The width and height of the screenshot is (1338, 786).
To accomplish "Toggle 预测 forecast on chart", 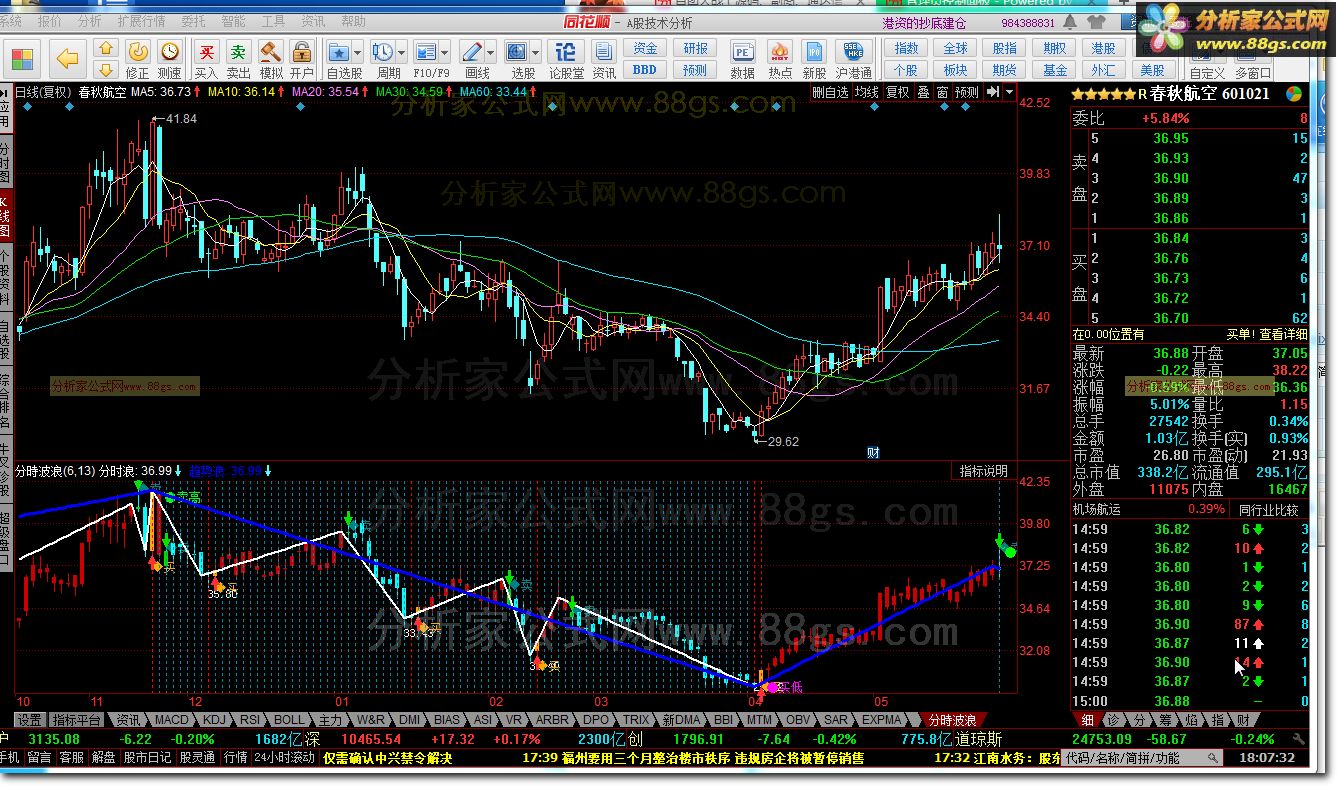I will point(966,92).
